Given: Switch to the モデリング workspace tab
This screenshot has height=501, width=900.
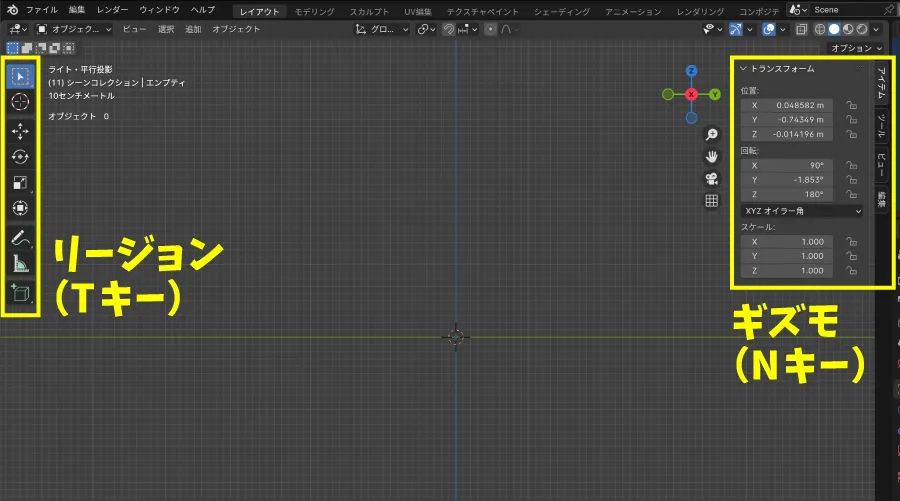Looking at the screenshot, I should pos(315,11).
